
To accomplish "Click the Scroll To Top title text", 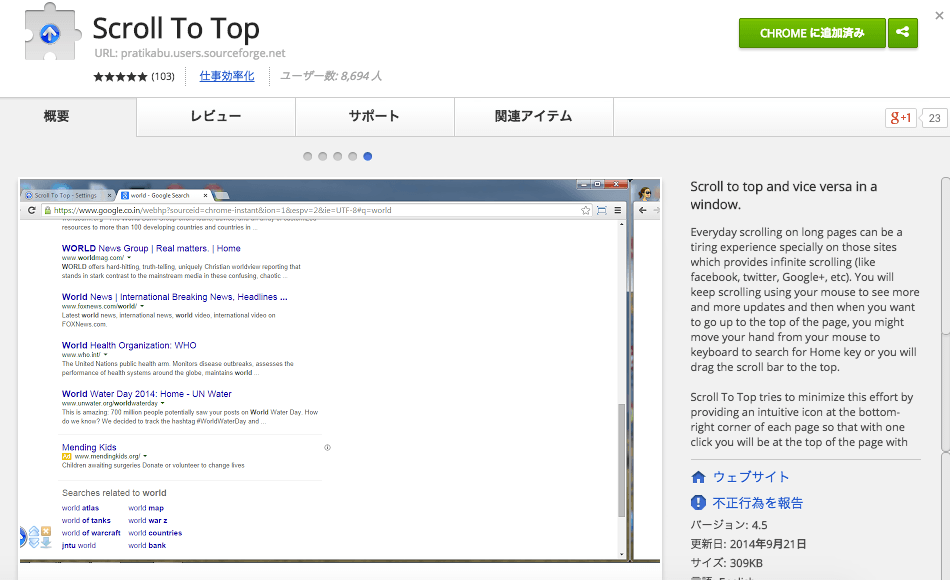I will click(x=176, y=28).
